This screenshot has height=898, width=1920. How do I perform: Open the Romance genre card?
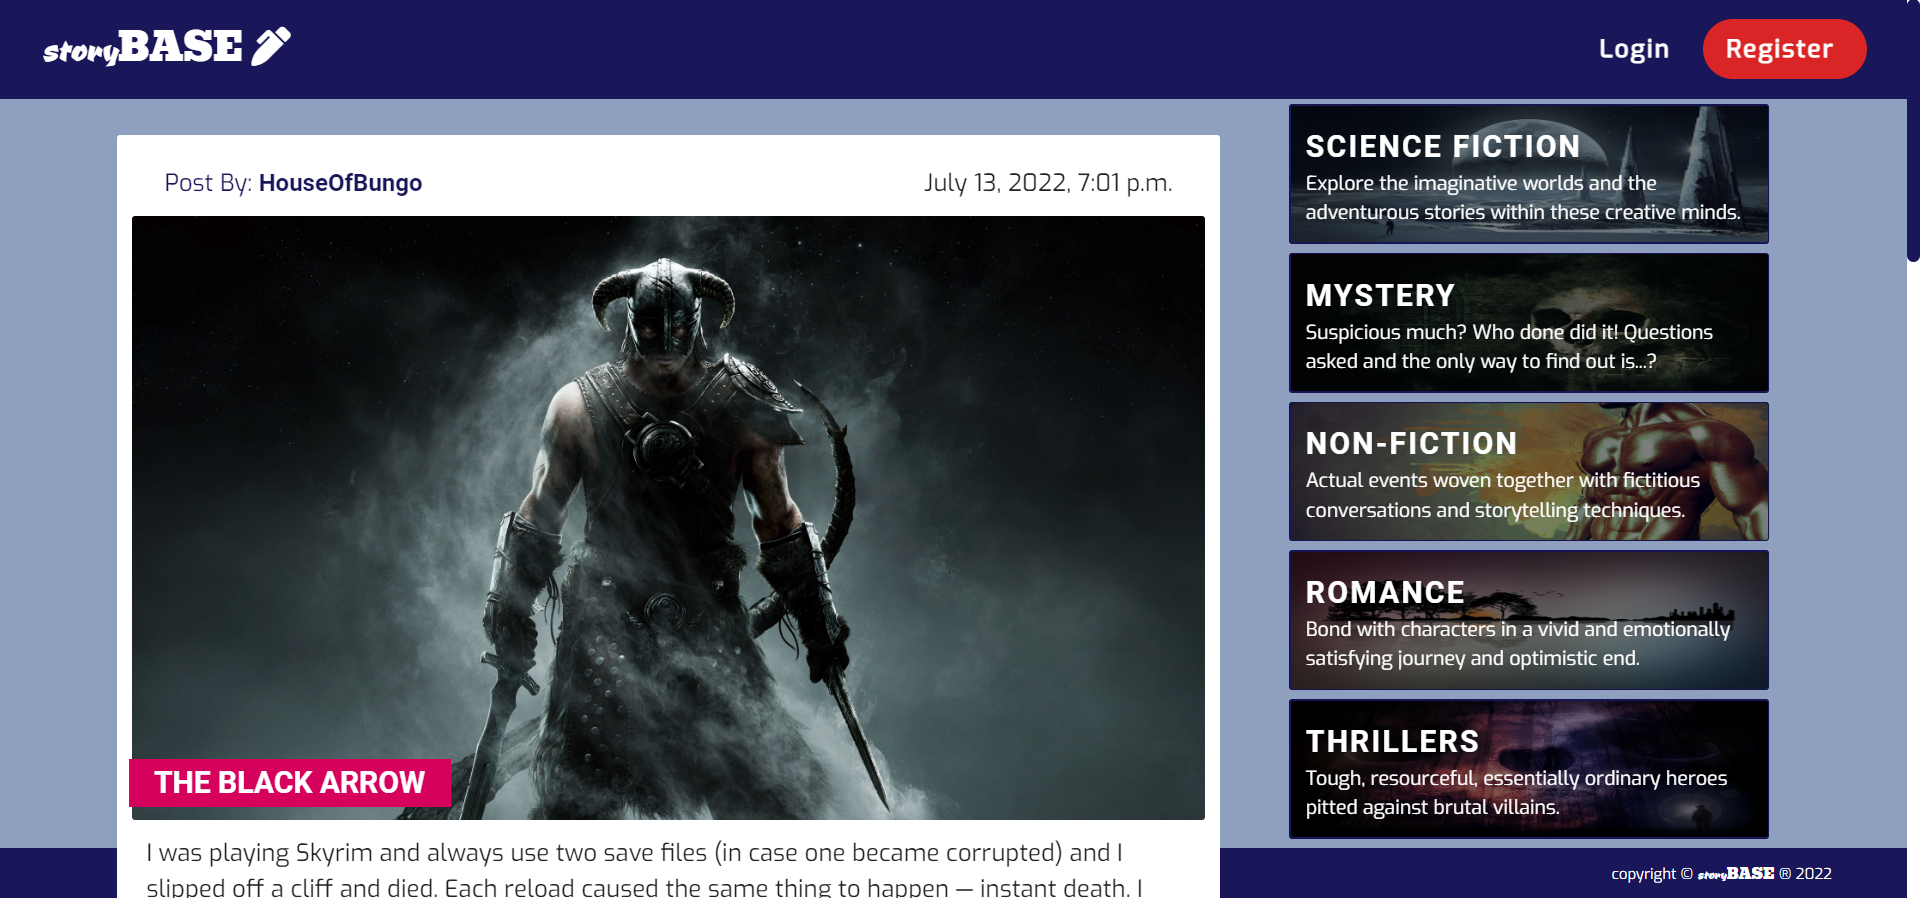(1528, 620)
